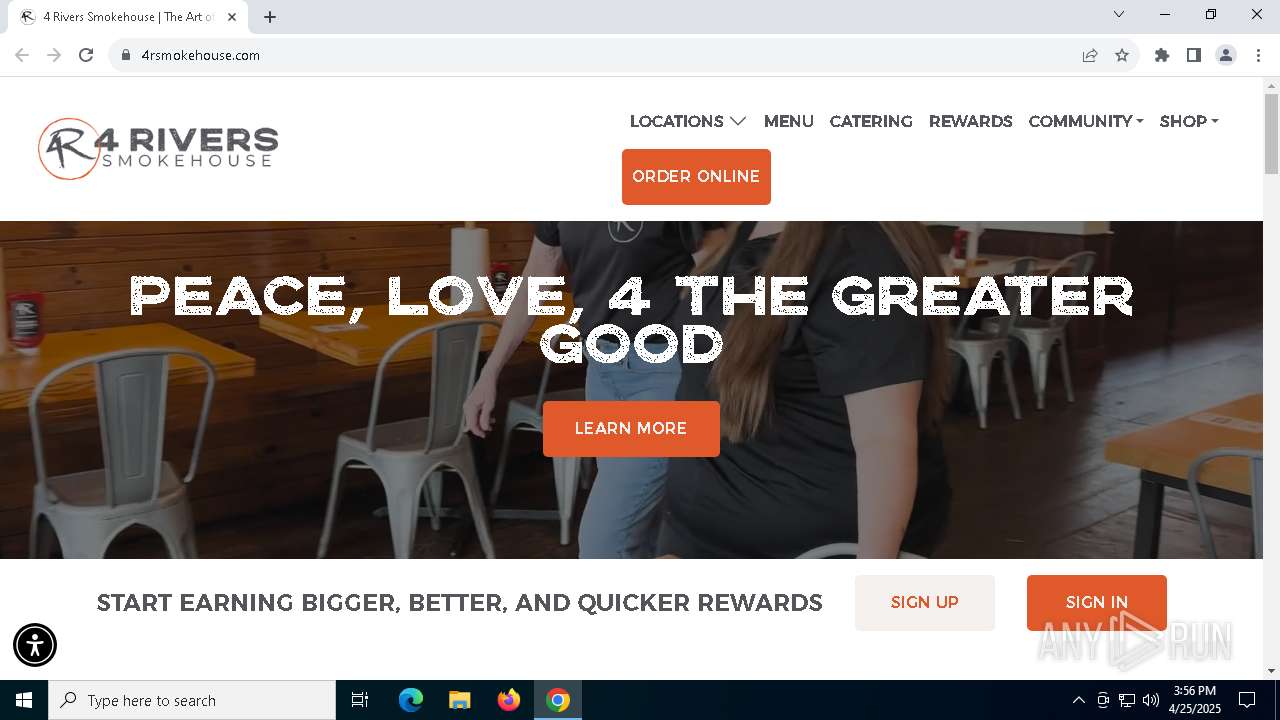The height and width of the screenshot is (720, 1280).
Task: Open the accessibility widget icon
Action: [x=35, y=645]
